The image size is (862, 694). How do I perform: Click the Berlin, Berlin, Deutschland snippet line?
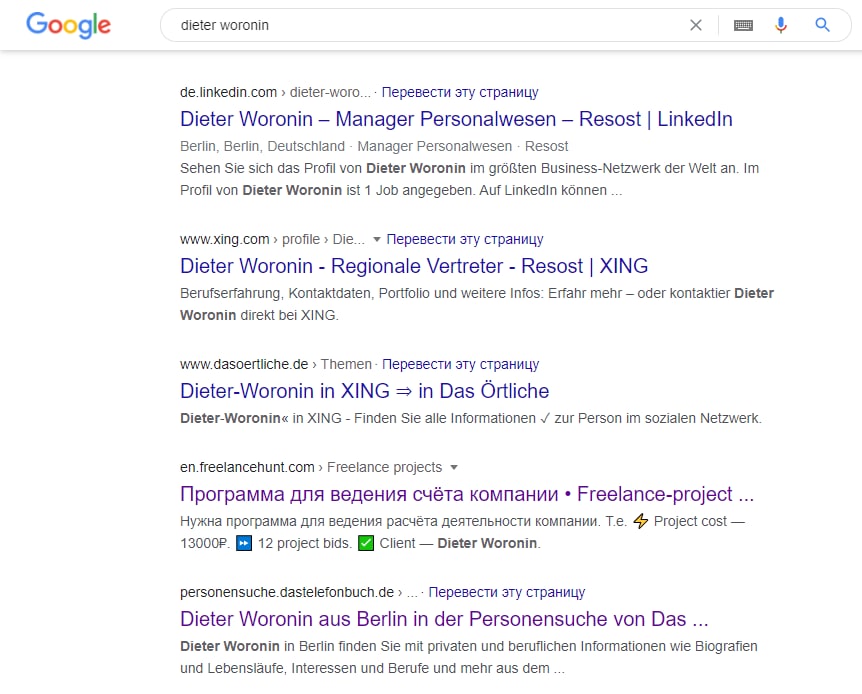click(x=374, y=146)
